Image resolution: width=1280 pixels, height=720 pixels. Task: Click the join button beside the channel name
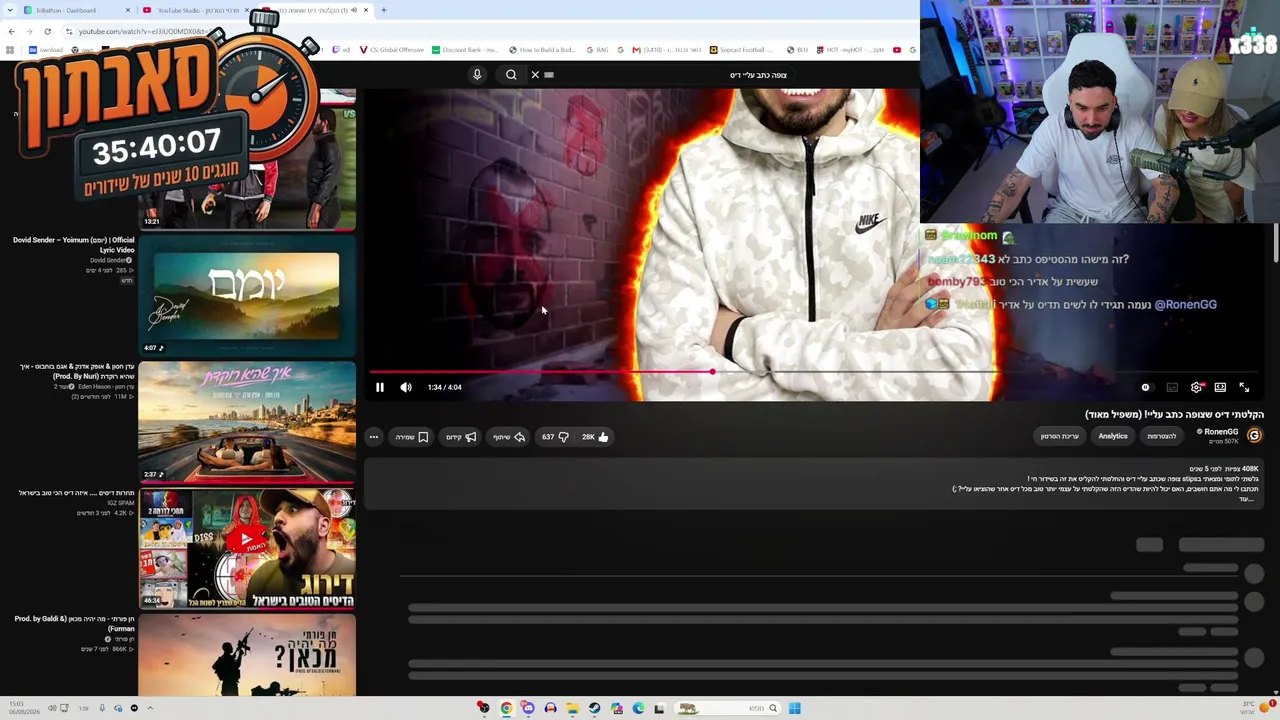coord(1162,436)
